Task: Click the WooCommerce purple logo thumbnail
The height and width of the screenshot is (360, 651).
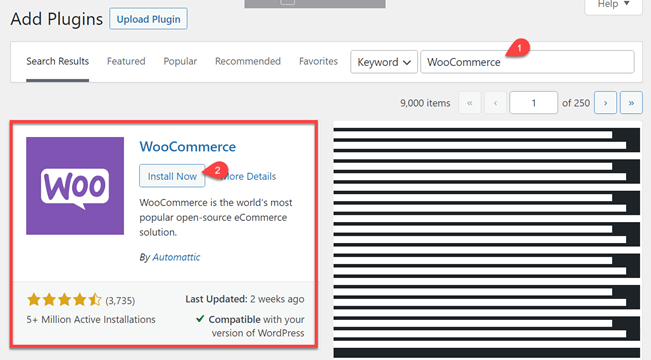Action: 75,186
